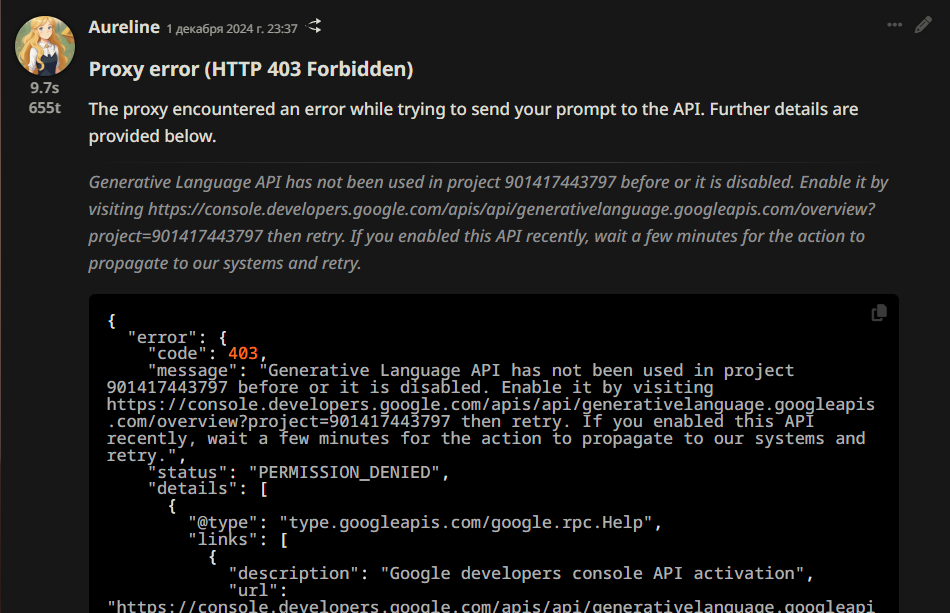Click the Google developers console API activation description
This screenshot has height=613, width=950.
pyautogui.click(x=592, y=573)
